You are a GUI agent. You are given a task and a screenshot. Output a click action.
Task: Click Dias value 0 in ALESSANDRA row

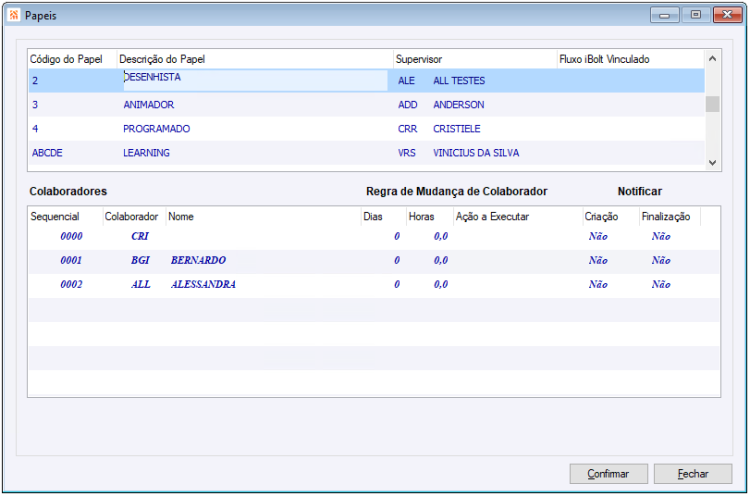397,284
